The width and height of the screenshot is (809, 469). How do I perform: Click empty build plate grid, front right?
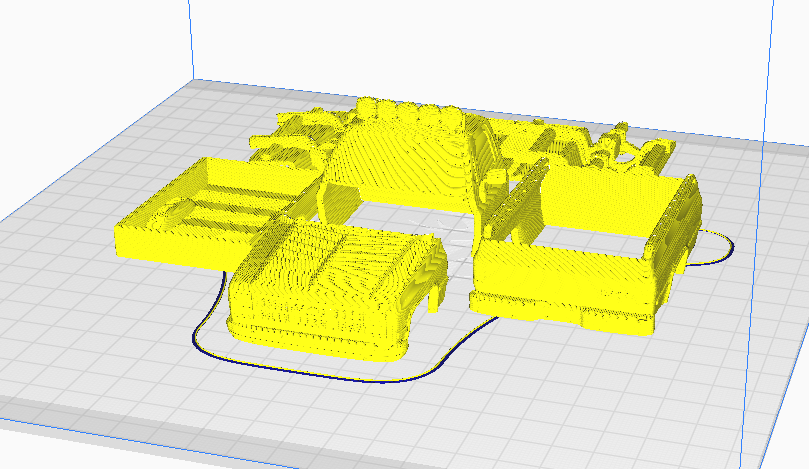pos(650,400)
